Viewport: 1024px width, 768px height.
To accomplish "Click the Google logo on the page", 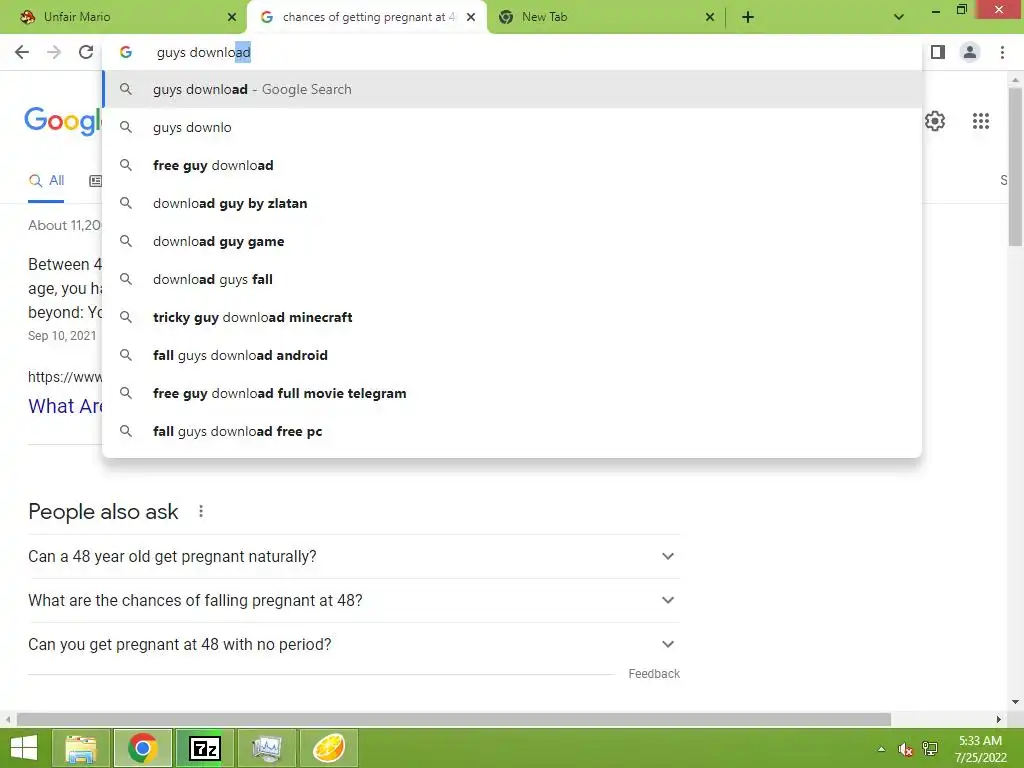I will pos(63,121).
